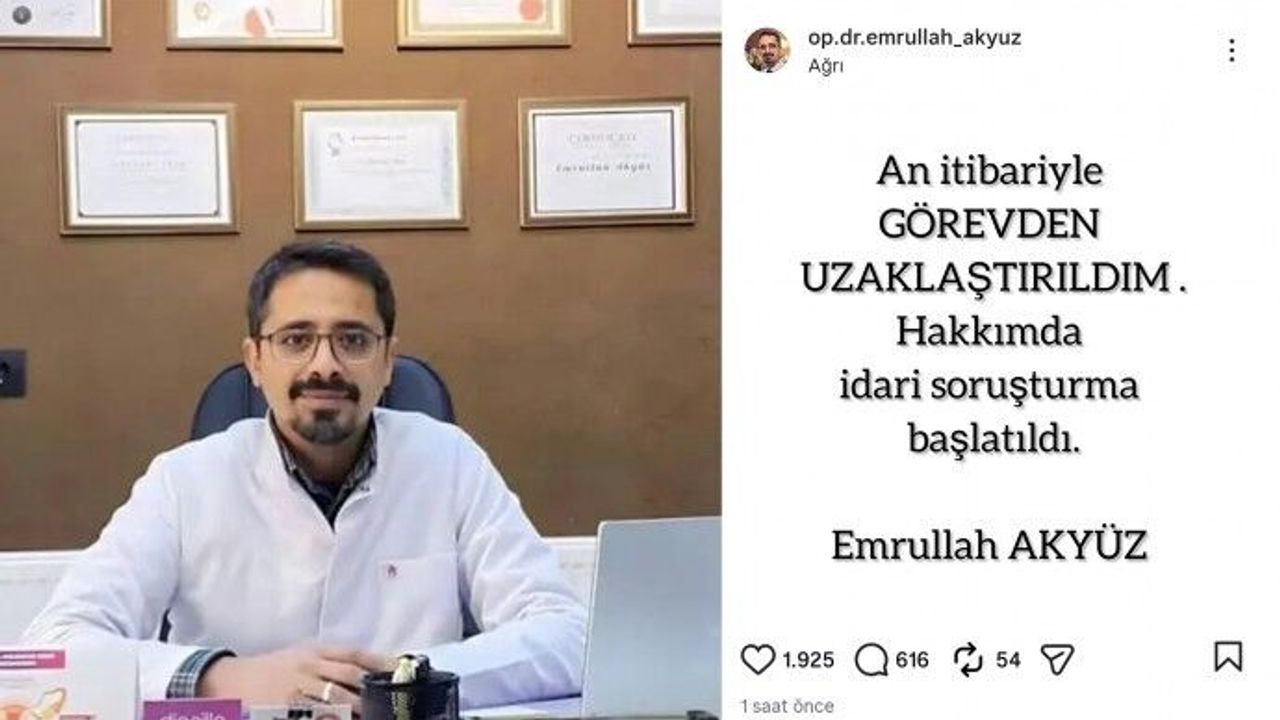Open op.dr.emrullah_akyuz profile picture
This screenshot has height=720, width=1280.
click(x=767, y=50)
